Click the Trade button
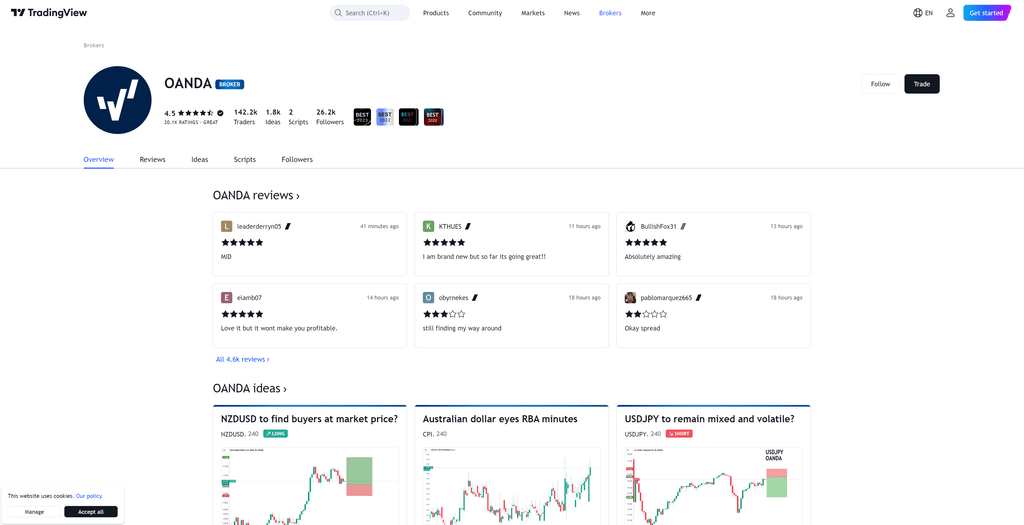 click(921, 84)
